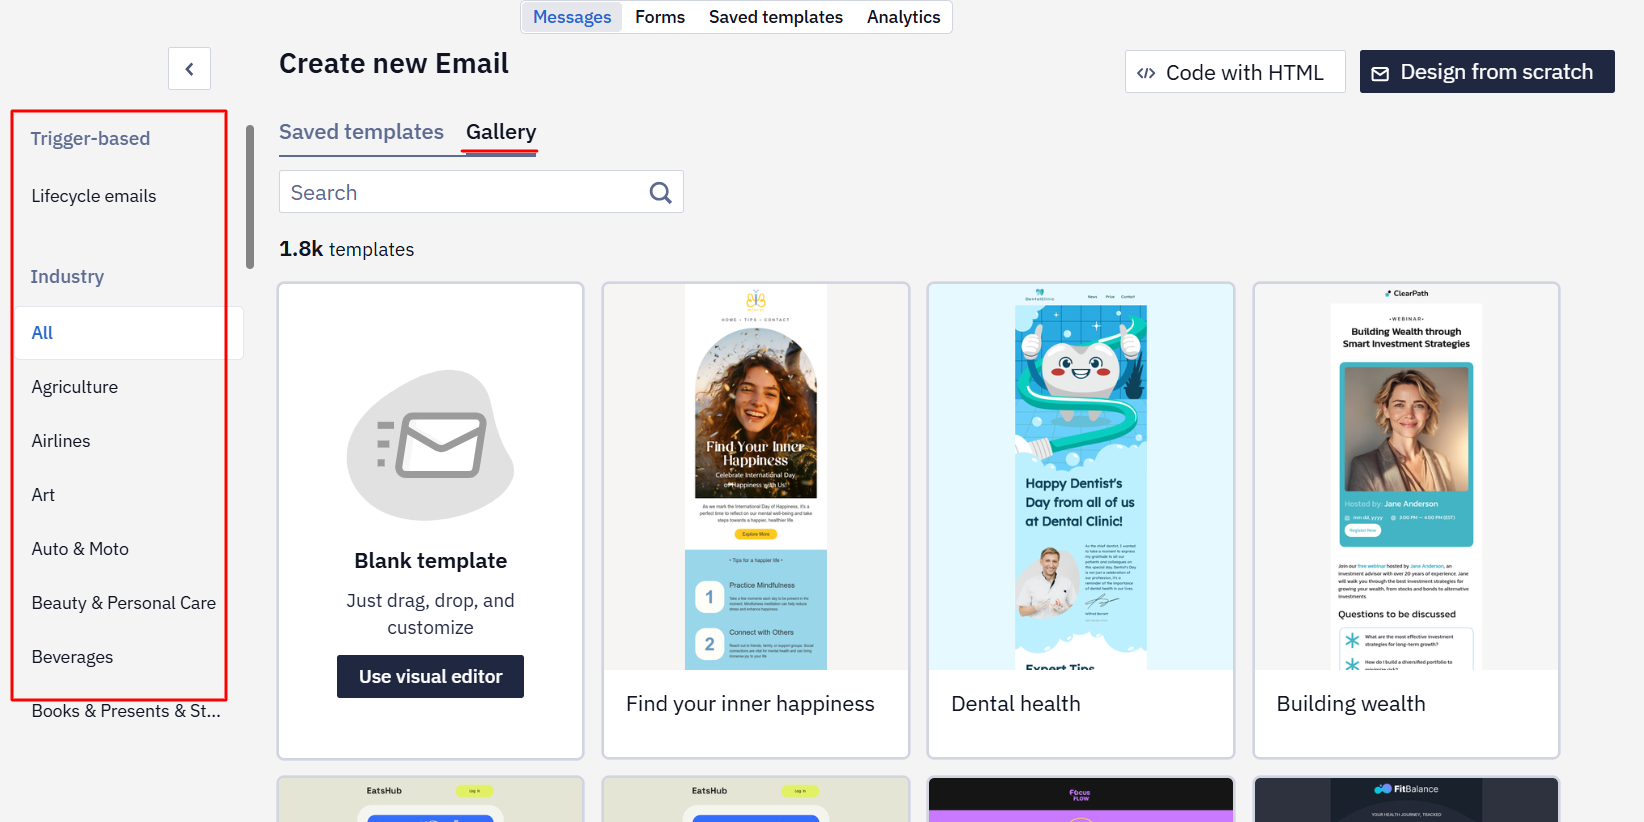Open the Focus Flow dark template thumbnail
This screenshot has width=1644, height=822.
[x=1081, y=799]
